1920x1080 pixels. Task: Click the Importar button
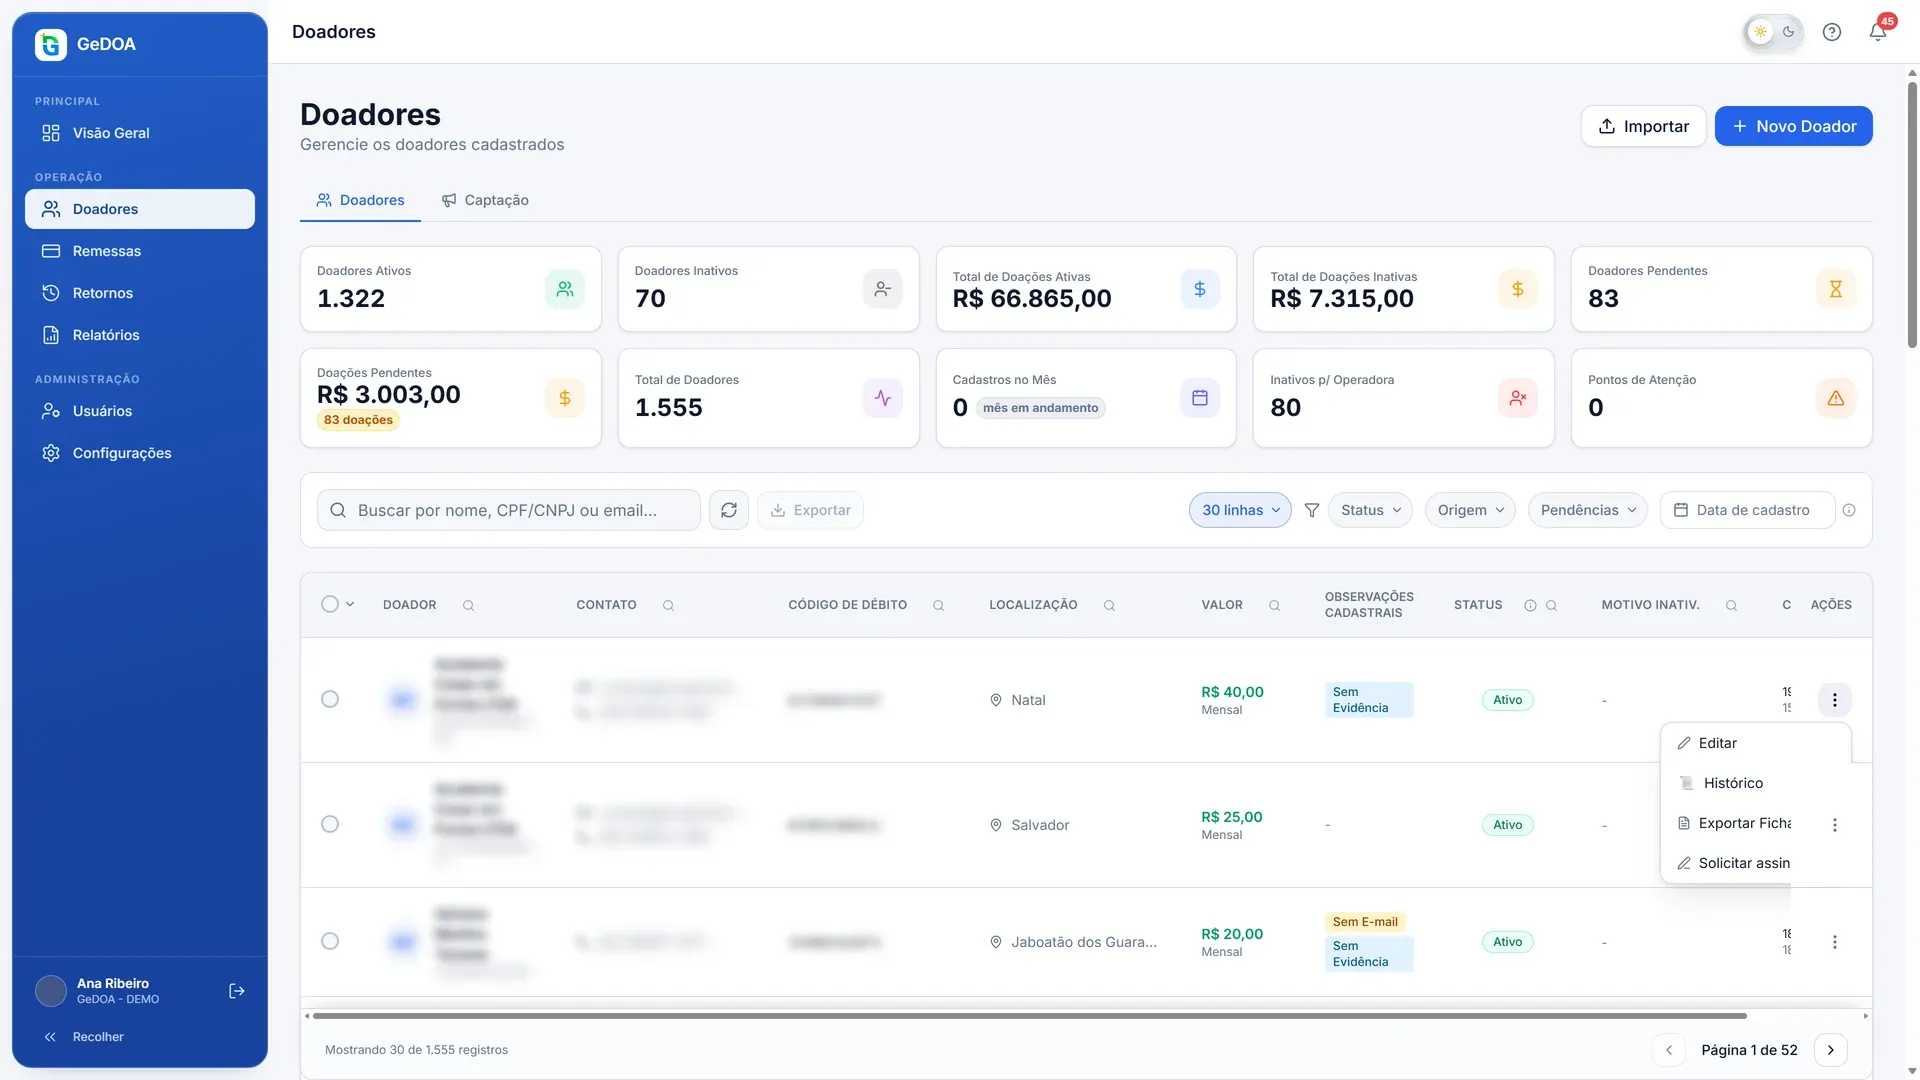pyautogui.click(x=1643, y=126)
